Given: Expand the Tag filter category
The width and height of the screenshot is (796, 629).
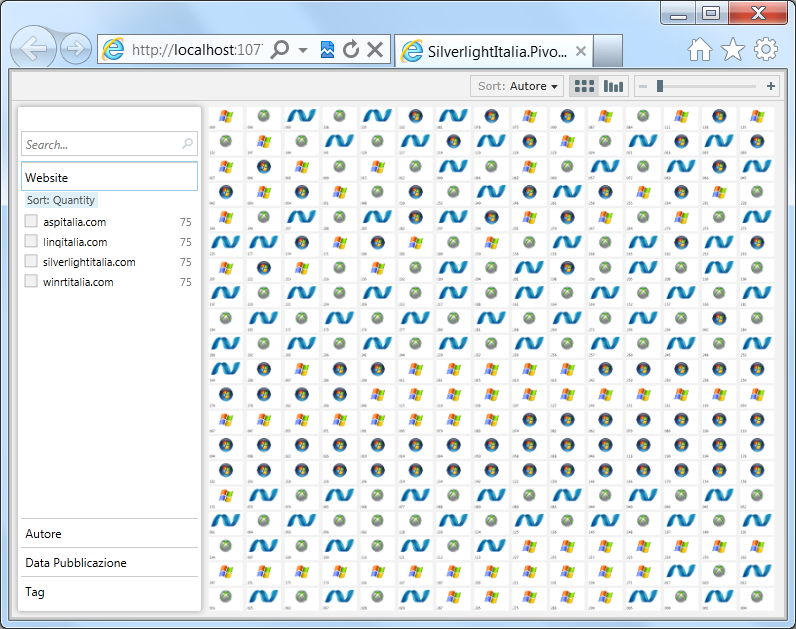Looking at the screenshot, I should coord(109,591).
